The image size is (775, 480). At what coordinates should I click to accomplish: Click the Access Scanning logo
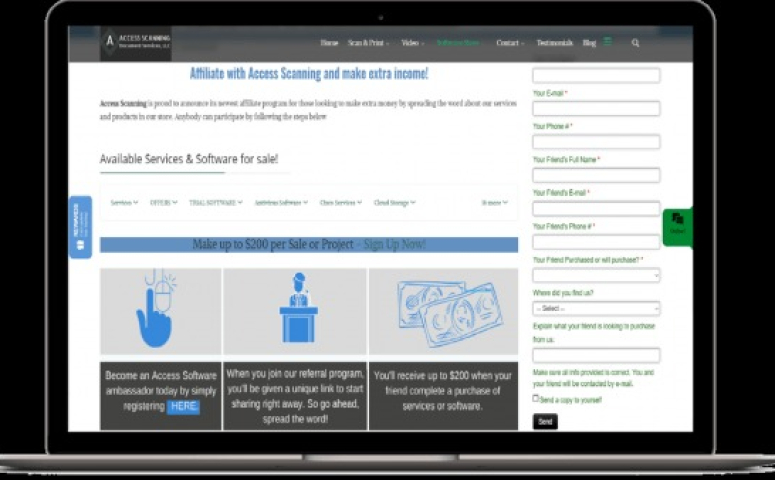point(135,43)
